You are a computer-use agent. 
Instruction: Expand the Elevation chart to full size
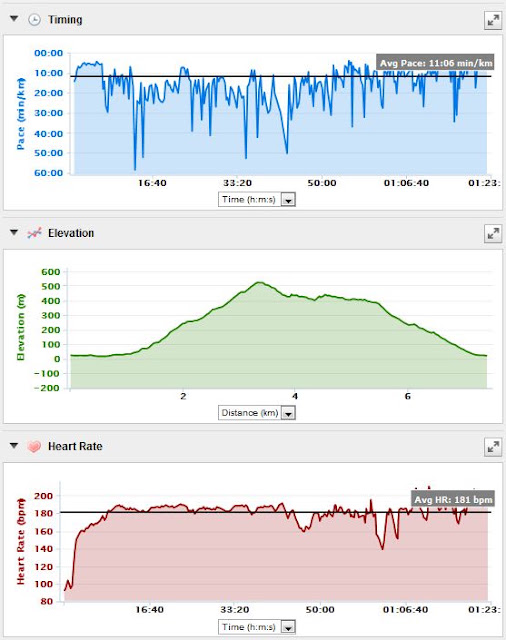point(493,233)
